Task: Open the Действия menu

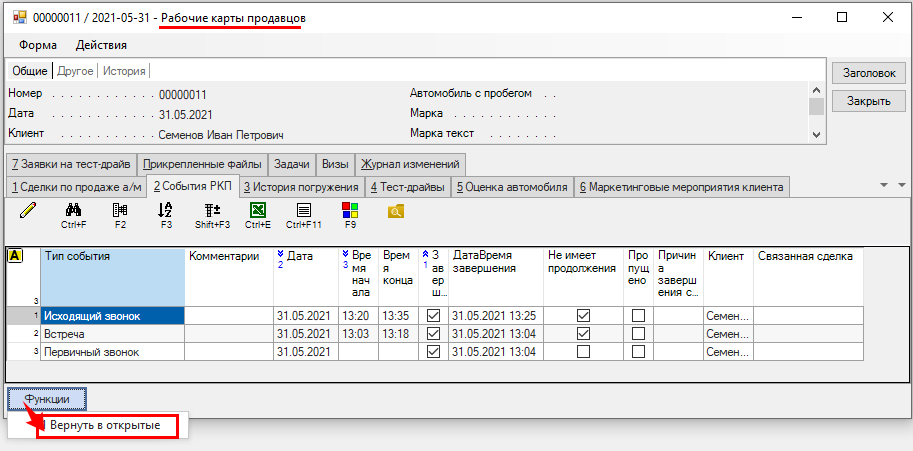Action: coord(101,45)
